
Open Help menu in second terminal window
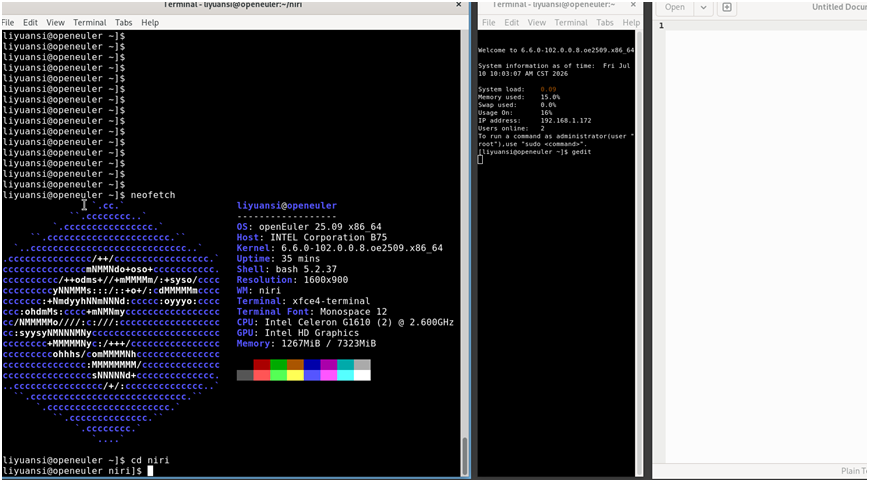(x=631, y=23)
